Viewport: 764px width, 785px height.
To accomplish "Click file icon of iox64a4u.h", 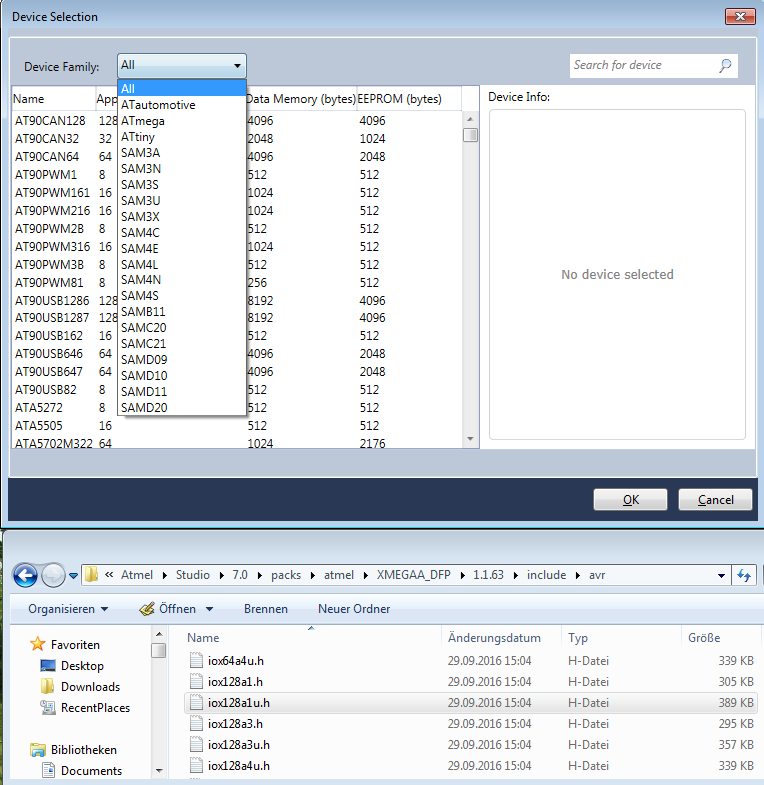I will point(196,661).
